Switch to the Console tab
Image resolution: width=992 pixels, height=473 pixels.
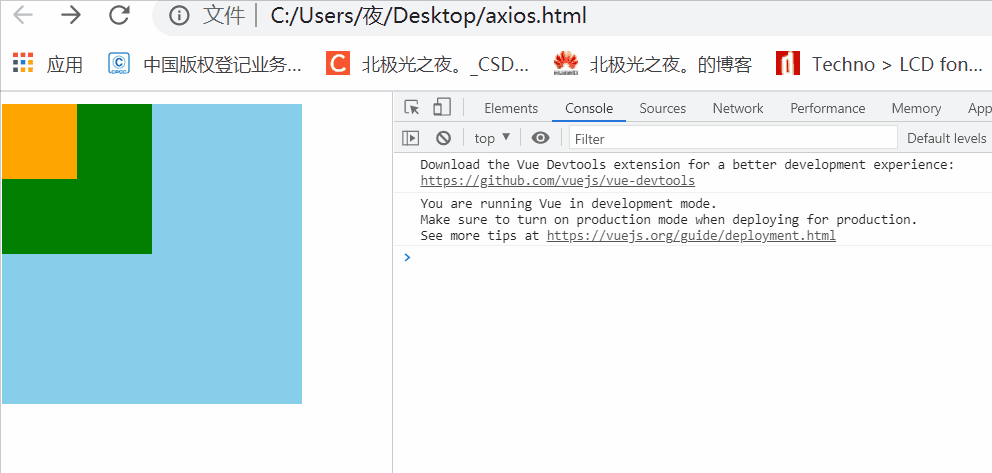tap(589, 108)
